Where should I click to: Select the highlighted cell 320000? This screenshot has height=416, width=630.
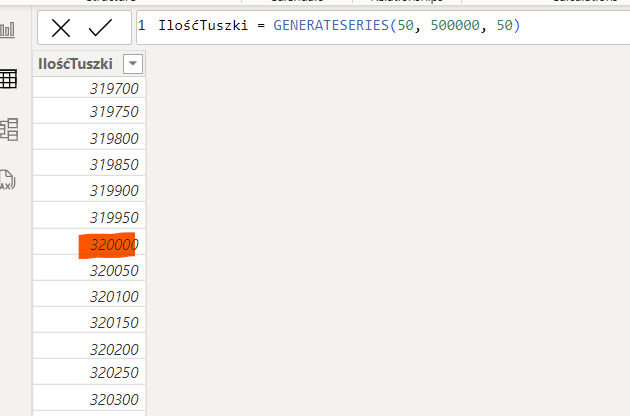(x=89, y=244)
